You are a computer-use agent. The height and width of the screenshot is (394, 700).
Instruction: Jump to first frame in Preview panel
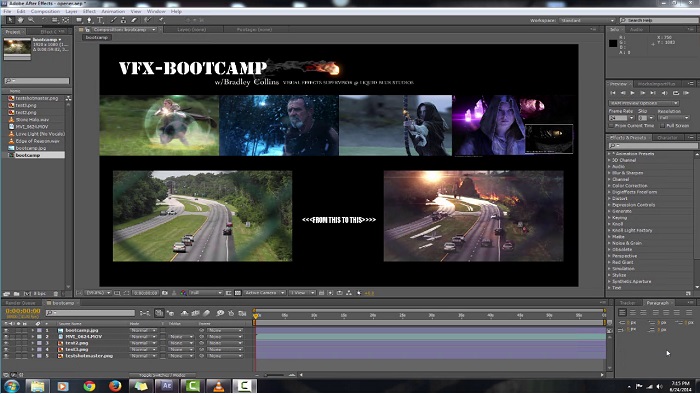[x=612, y=93]
